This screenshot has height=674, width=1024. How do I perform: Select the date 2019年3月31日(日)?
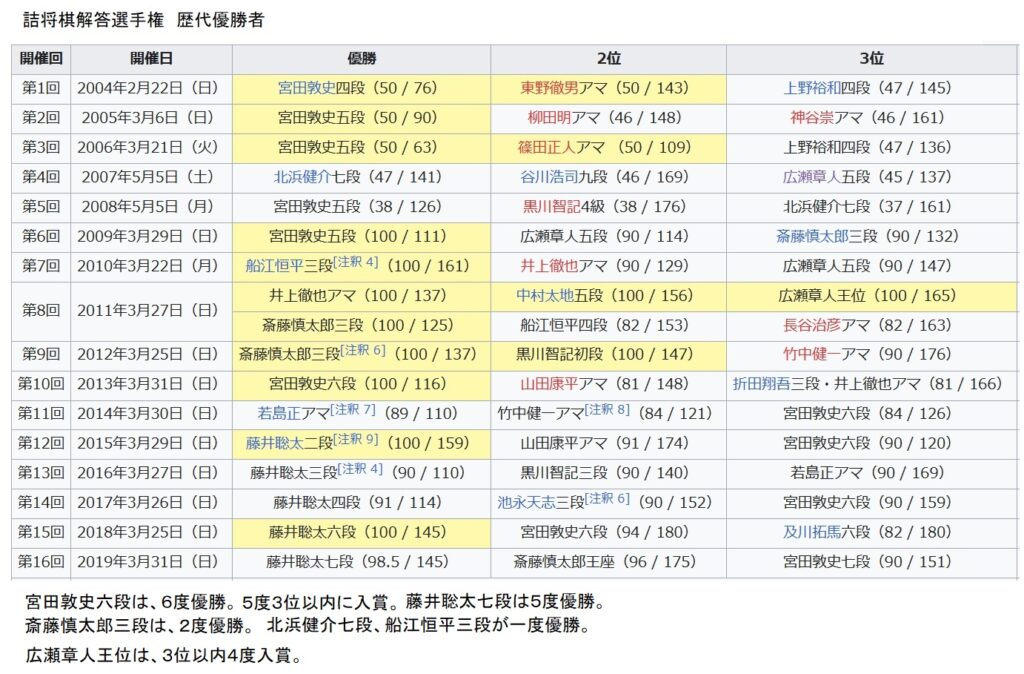(148, 562)
